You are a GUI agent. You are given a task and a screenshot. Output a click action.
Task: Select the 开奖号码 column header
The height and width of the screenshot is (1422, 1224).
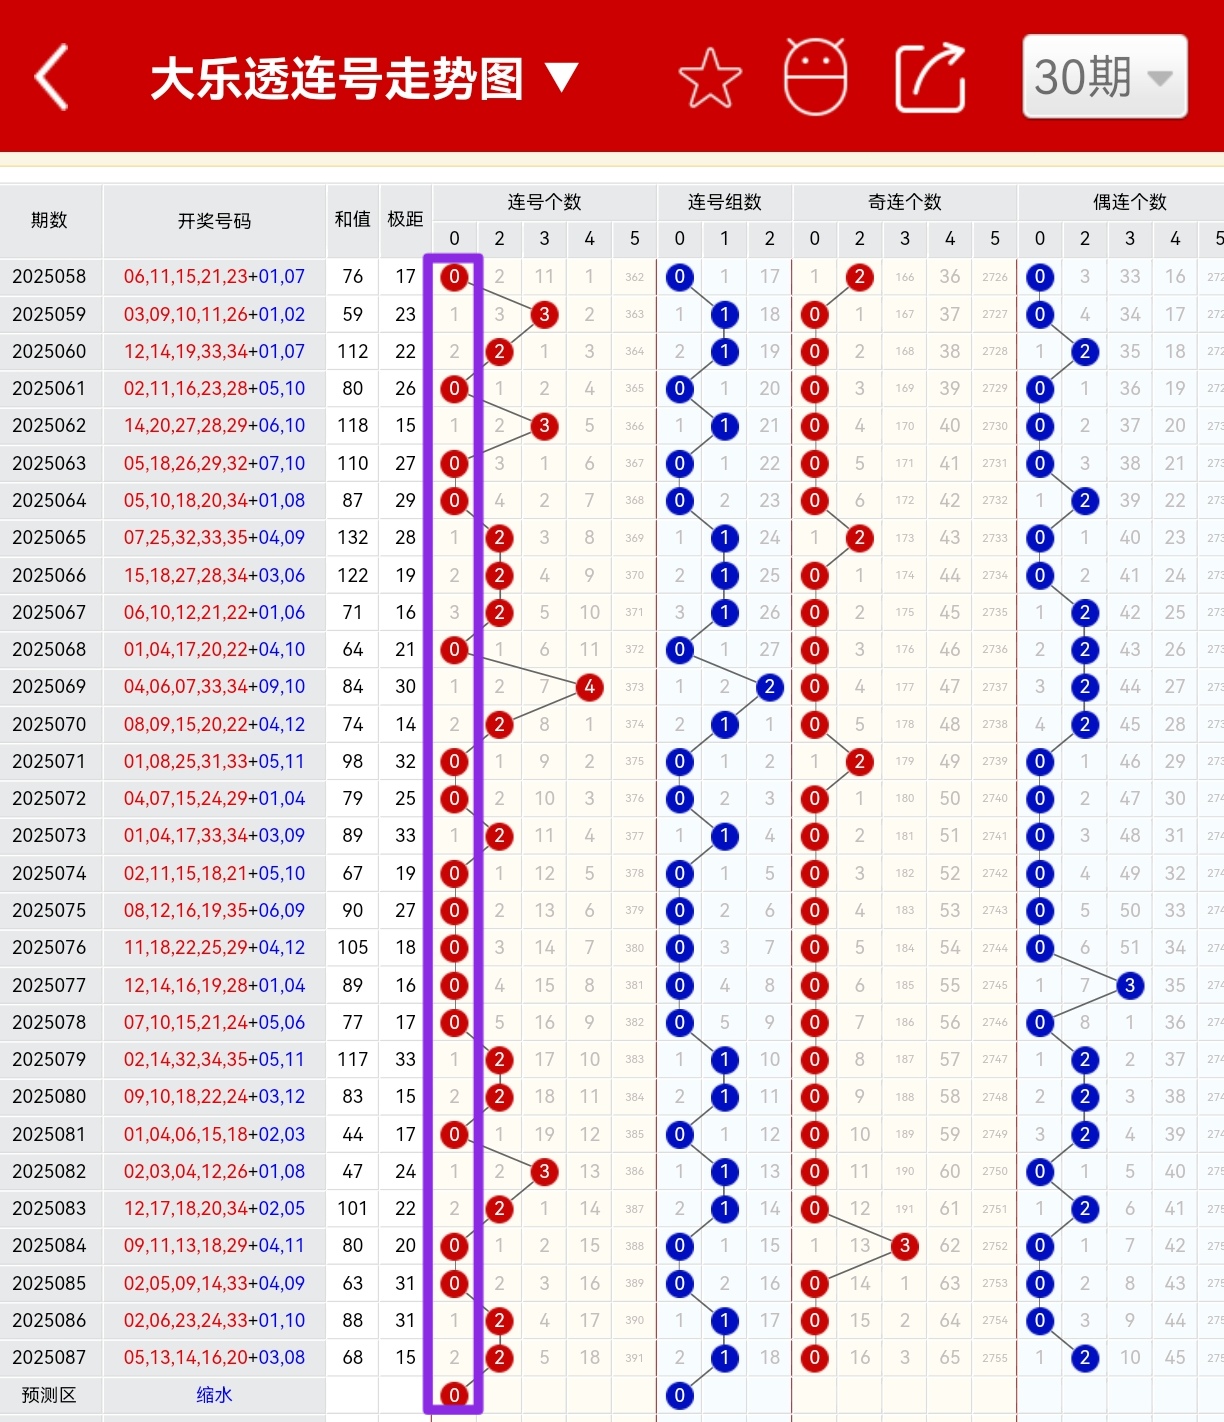point(214,220)
